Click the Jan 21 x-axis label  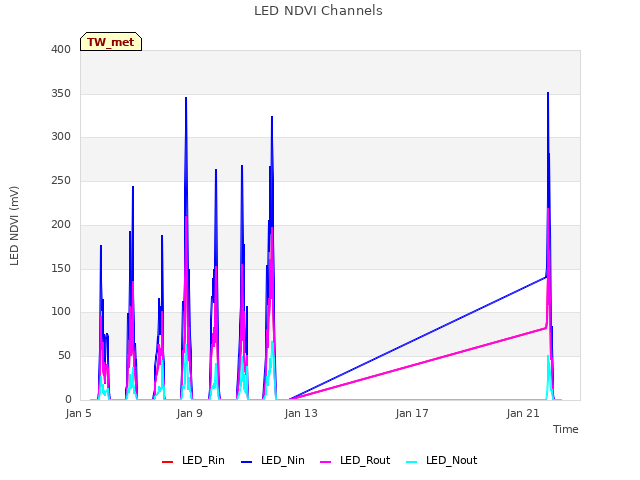click(523, 413)
